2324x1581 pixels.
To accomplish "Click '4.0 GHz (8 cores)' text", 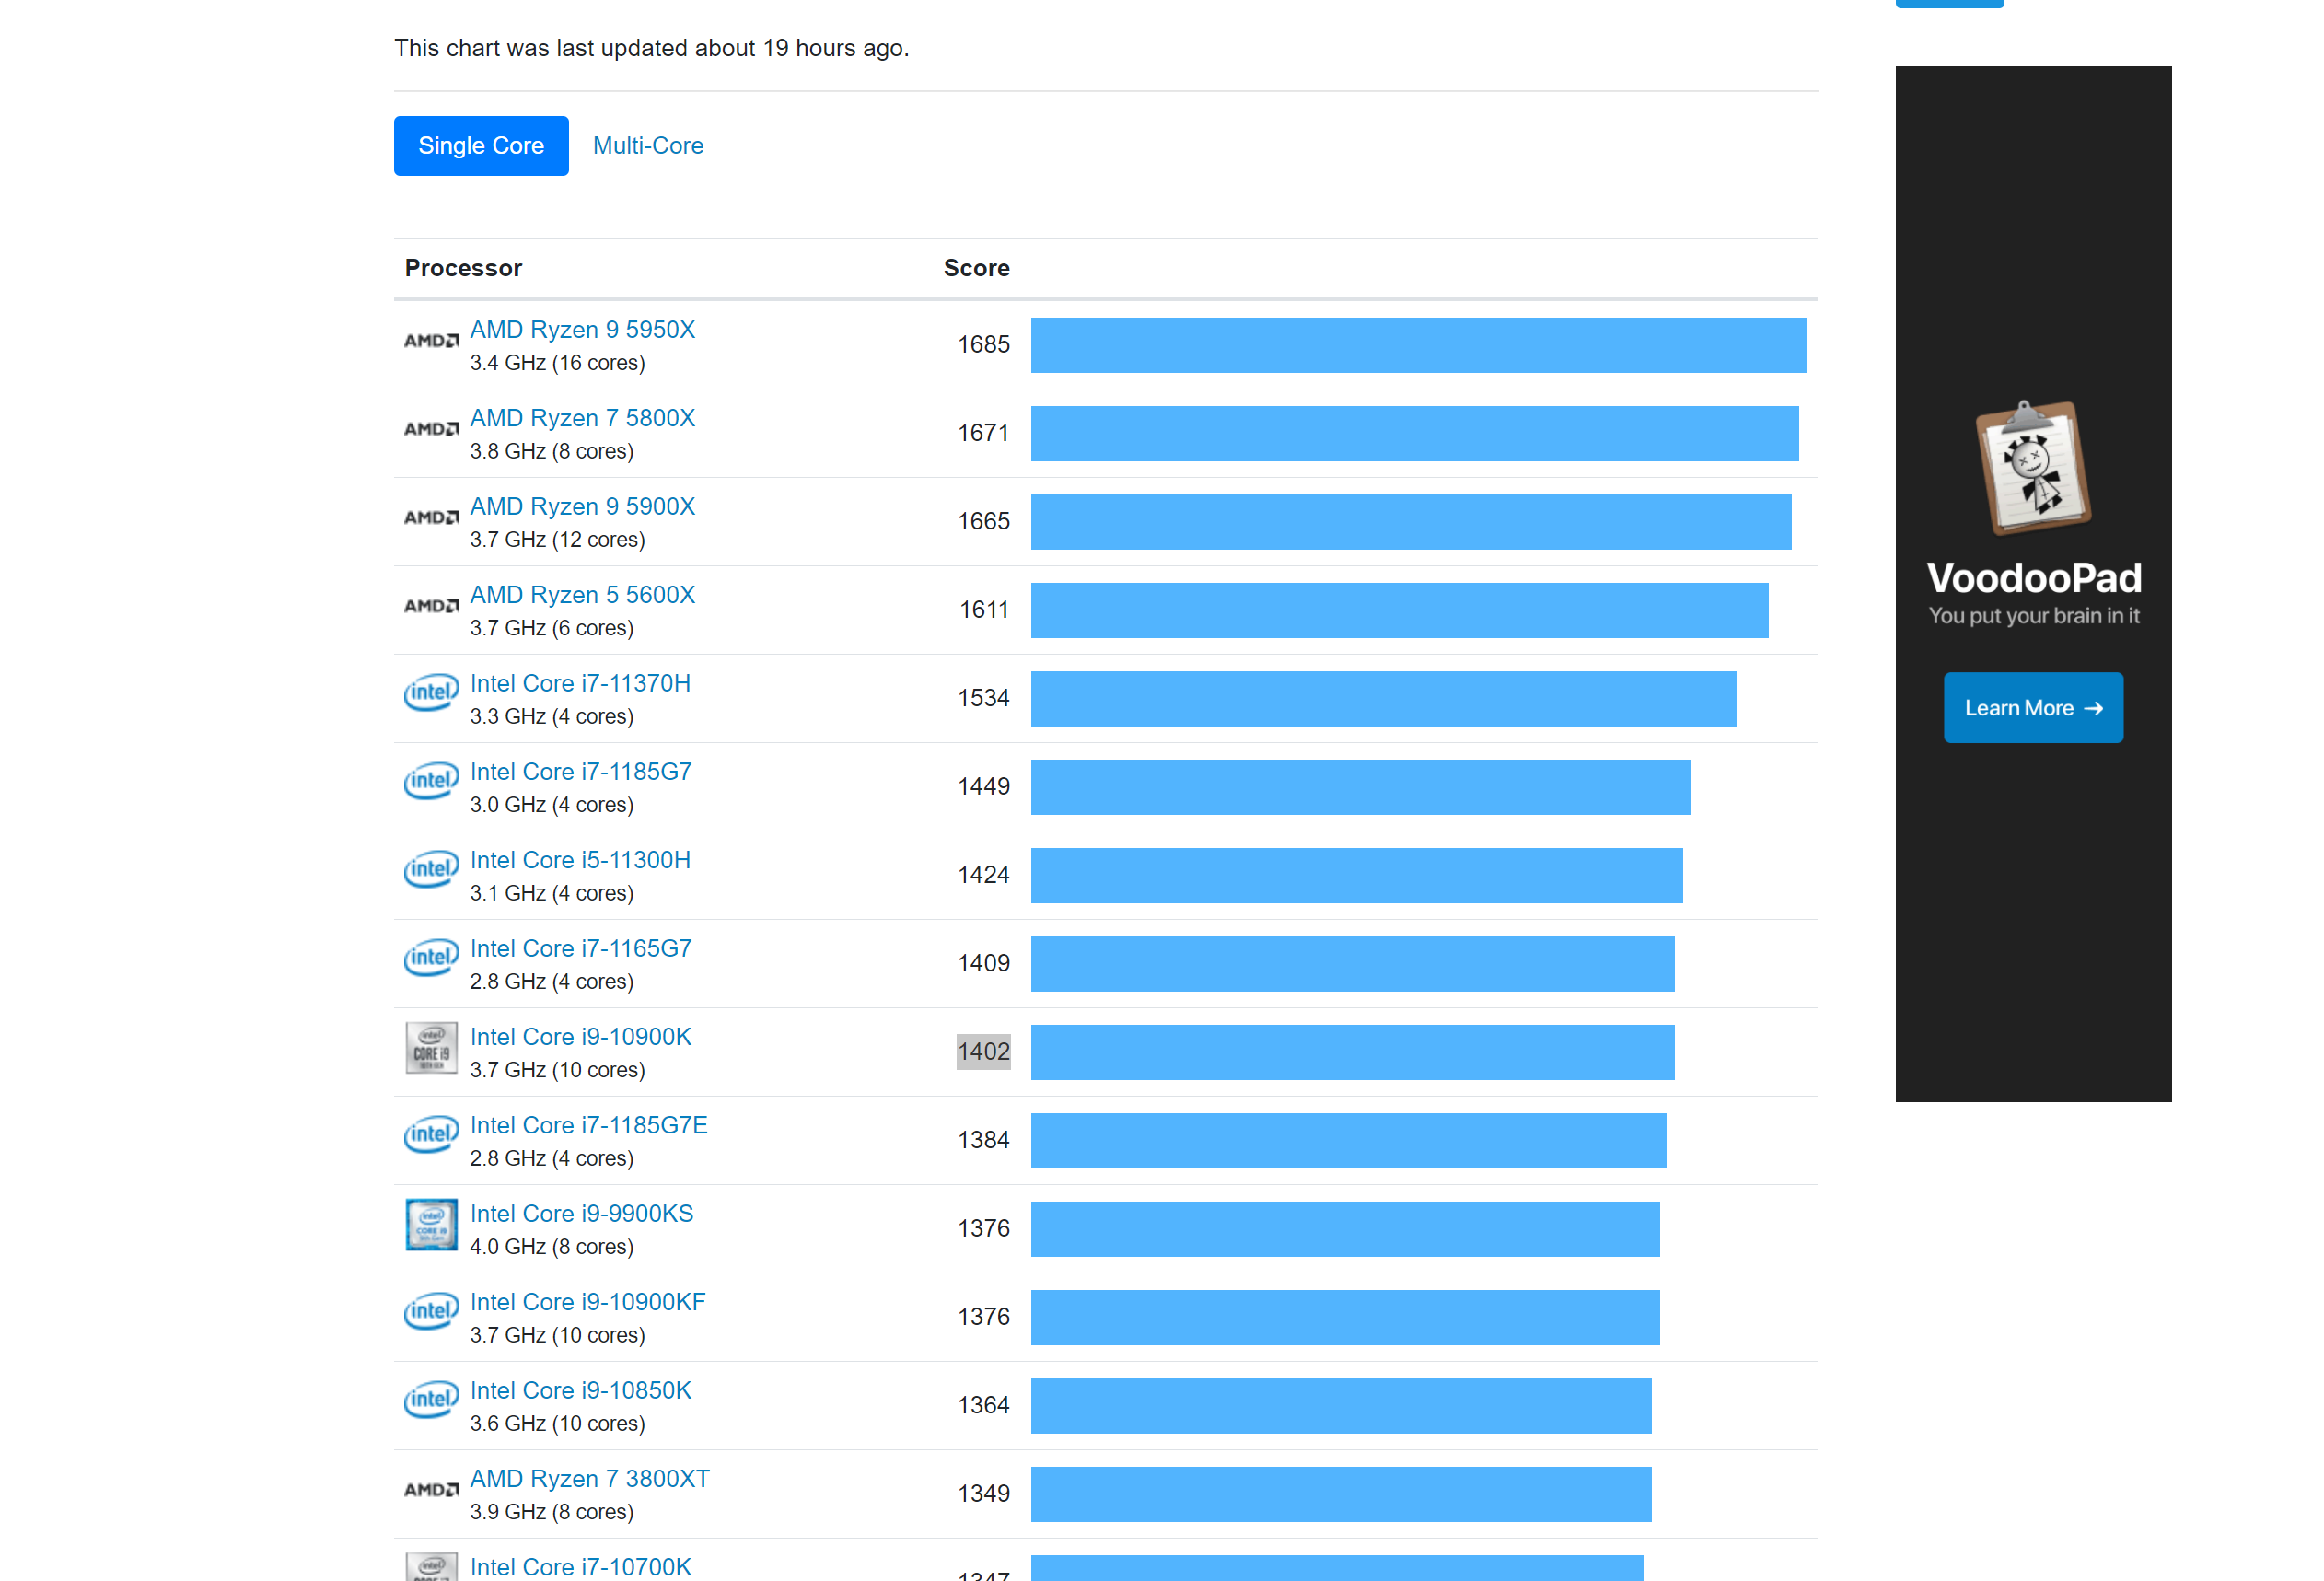I will 551,1247.
